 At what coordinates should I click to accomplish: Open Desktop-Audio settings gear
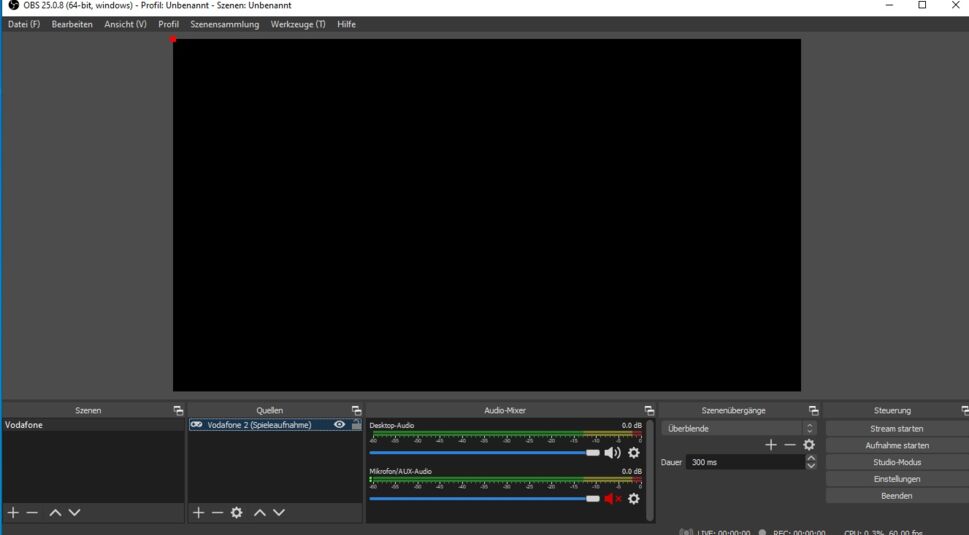pos(634,453)
